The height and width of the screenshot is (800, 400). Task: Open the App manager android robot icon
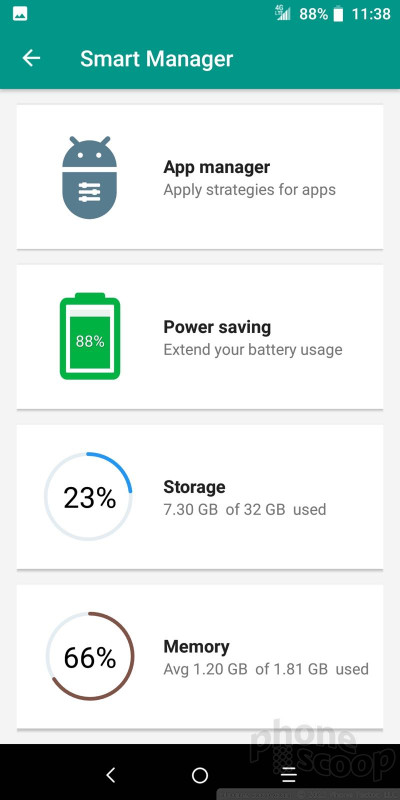click(x=89, y=177)
